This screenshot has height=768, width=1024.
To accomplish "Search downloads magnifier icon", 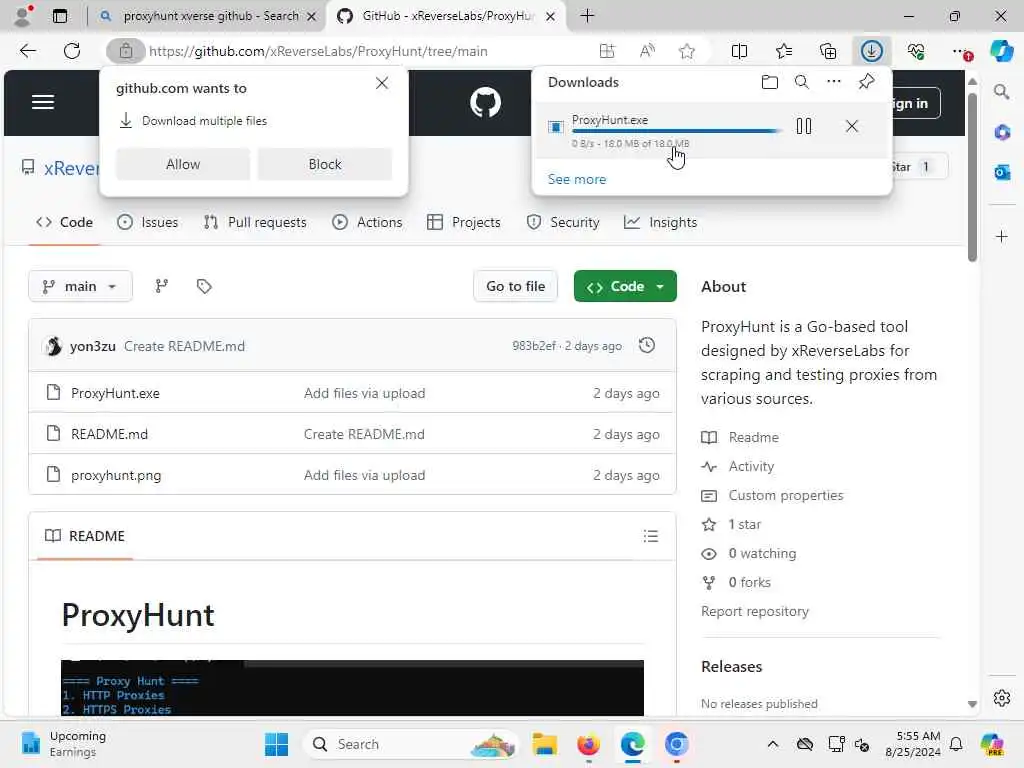I will click(x=802, y=82).
